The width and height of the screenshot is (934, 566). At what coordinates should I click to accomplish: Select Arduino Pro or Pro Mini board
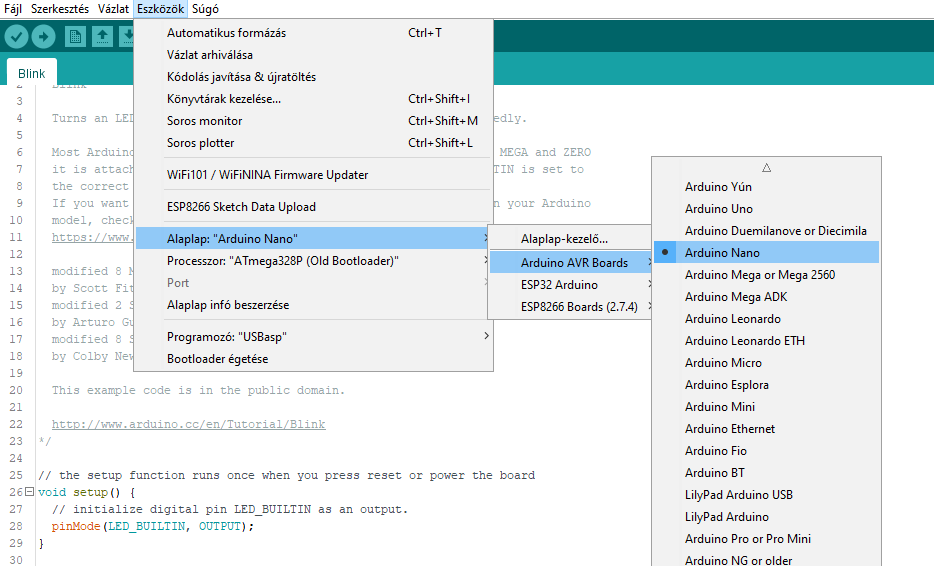(x=766, y=539)
